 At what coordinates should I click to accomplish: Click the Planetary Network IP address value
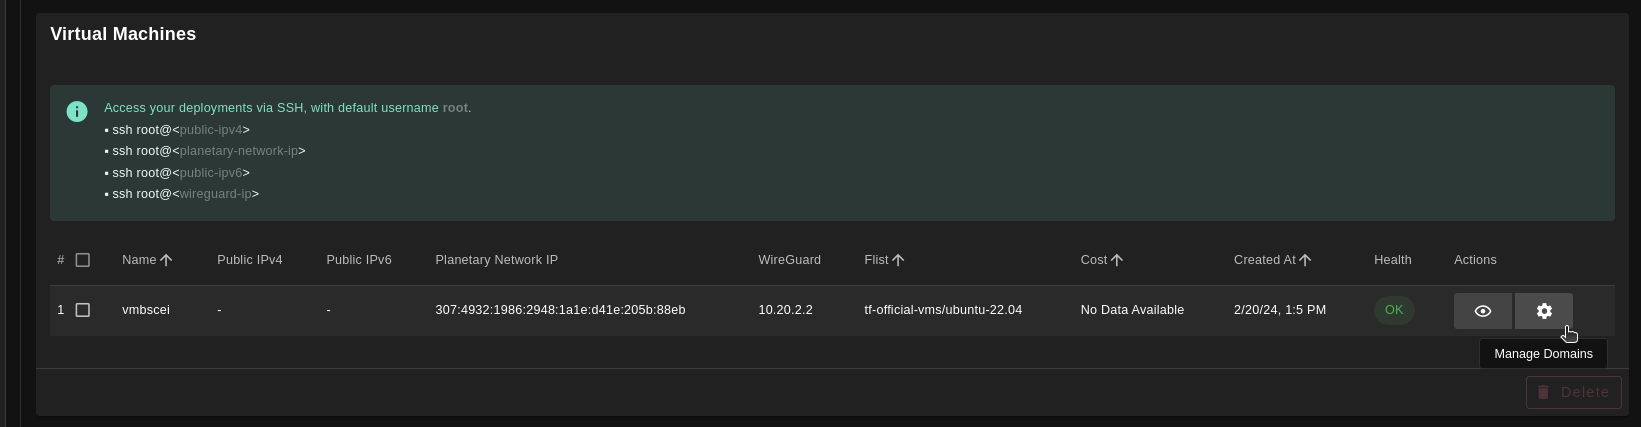tap(560, 310)
